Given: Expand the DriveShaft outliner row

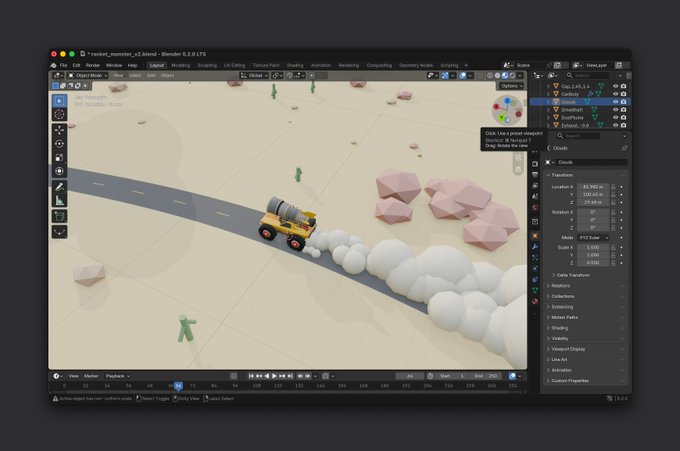Looking at the screenshot, I should [548, 110].
